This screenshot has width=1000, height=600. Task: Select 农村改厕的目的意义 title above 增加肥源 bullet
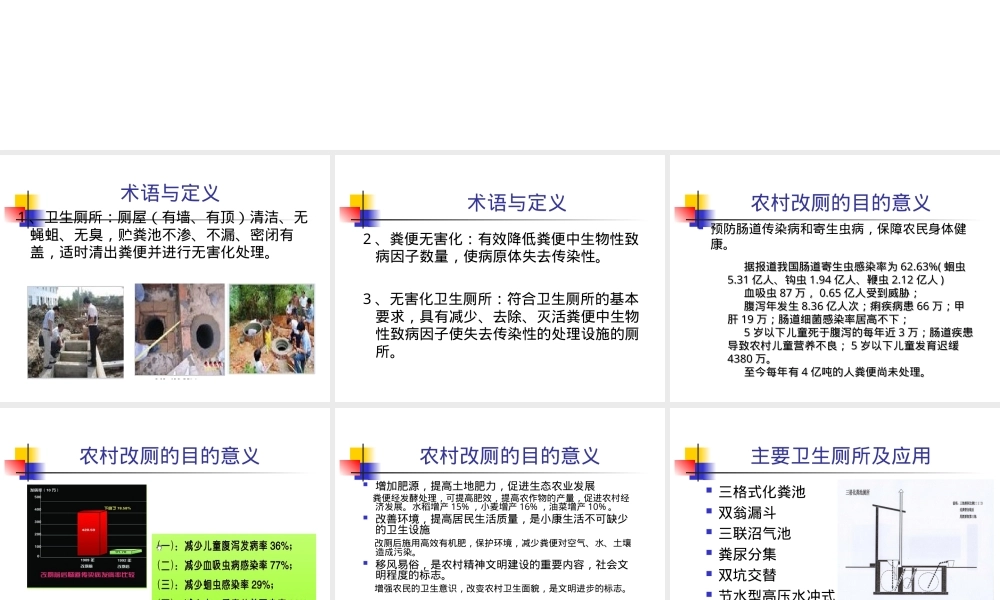pos(510,456)
